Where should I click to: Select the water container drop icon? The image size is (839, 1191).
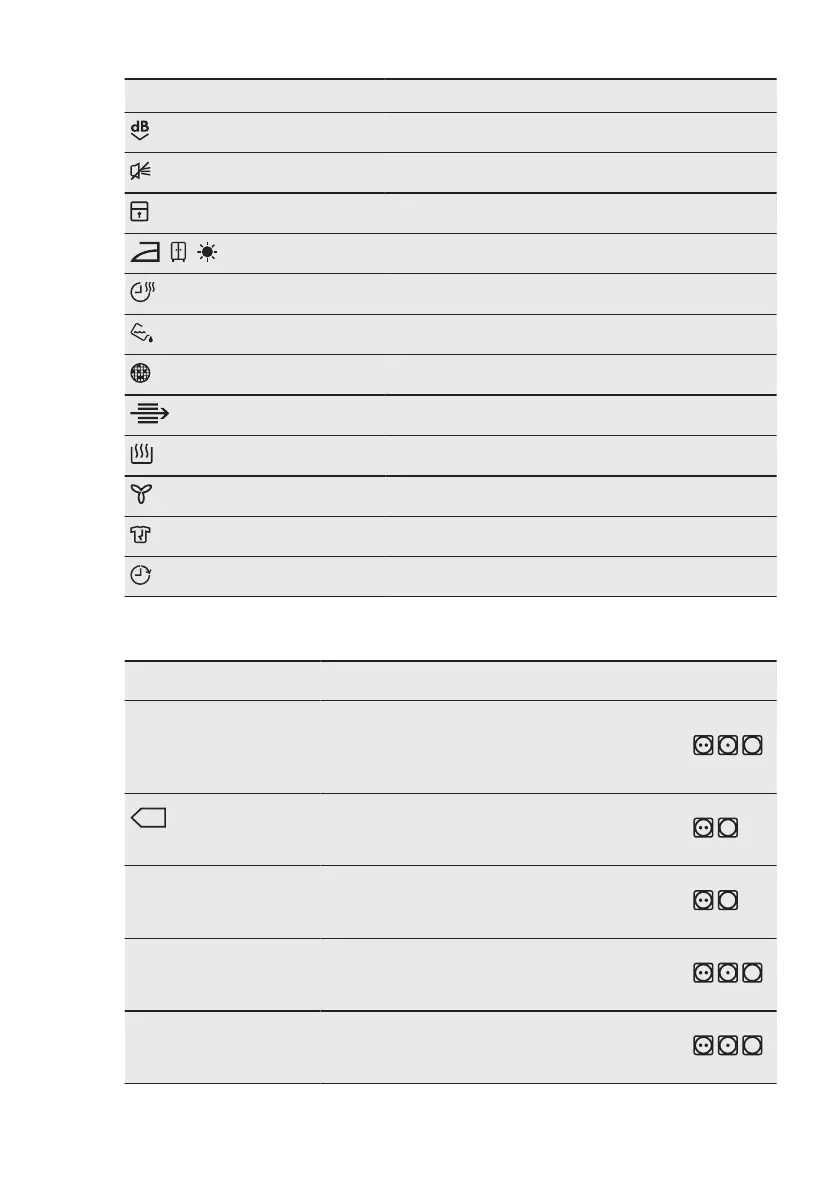[x=142, y=334]
